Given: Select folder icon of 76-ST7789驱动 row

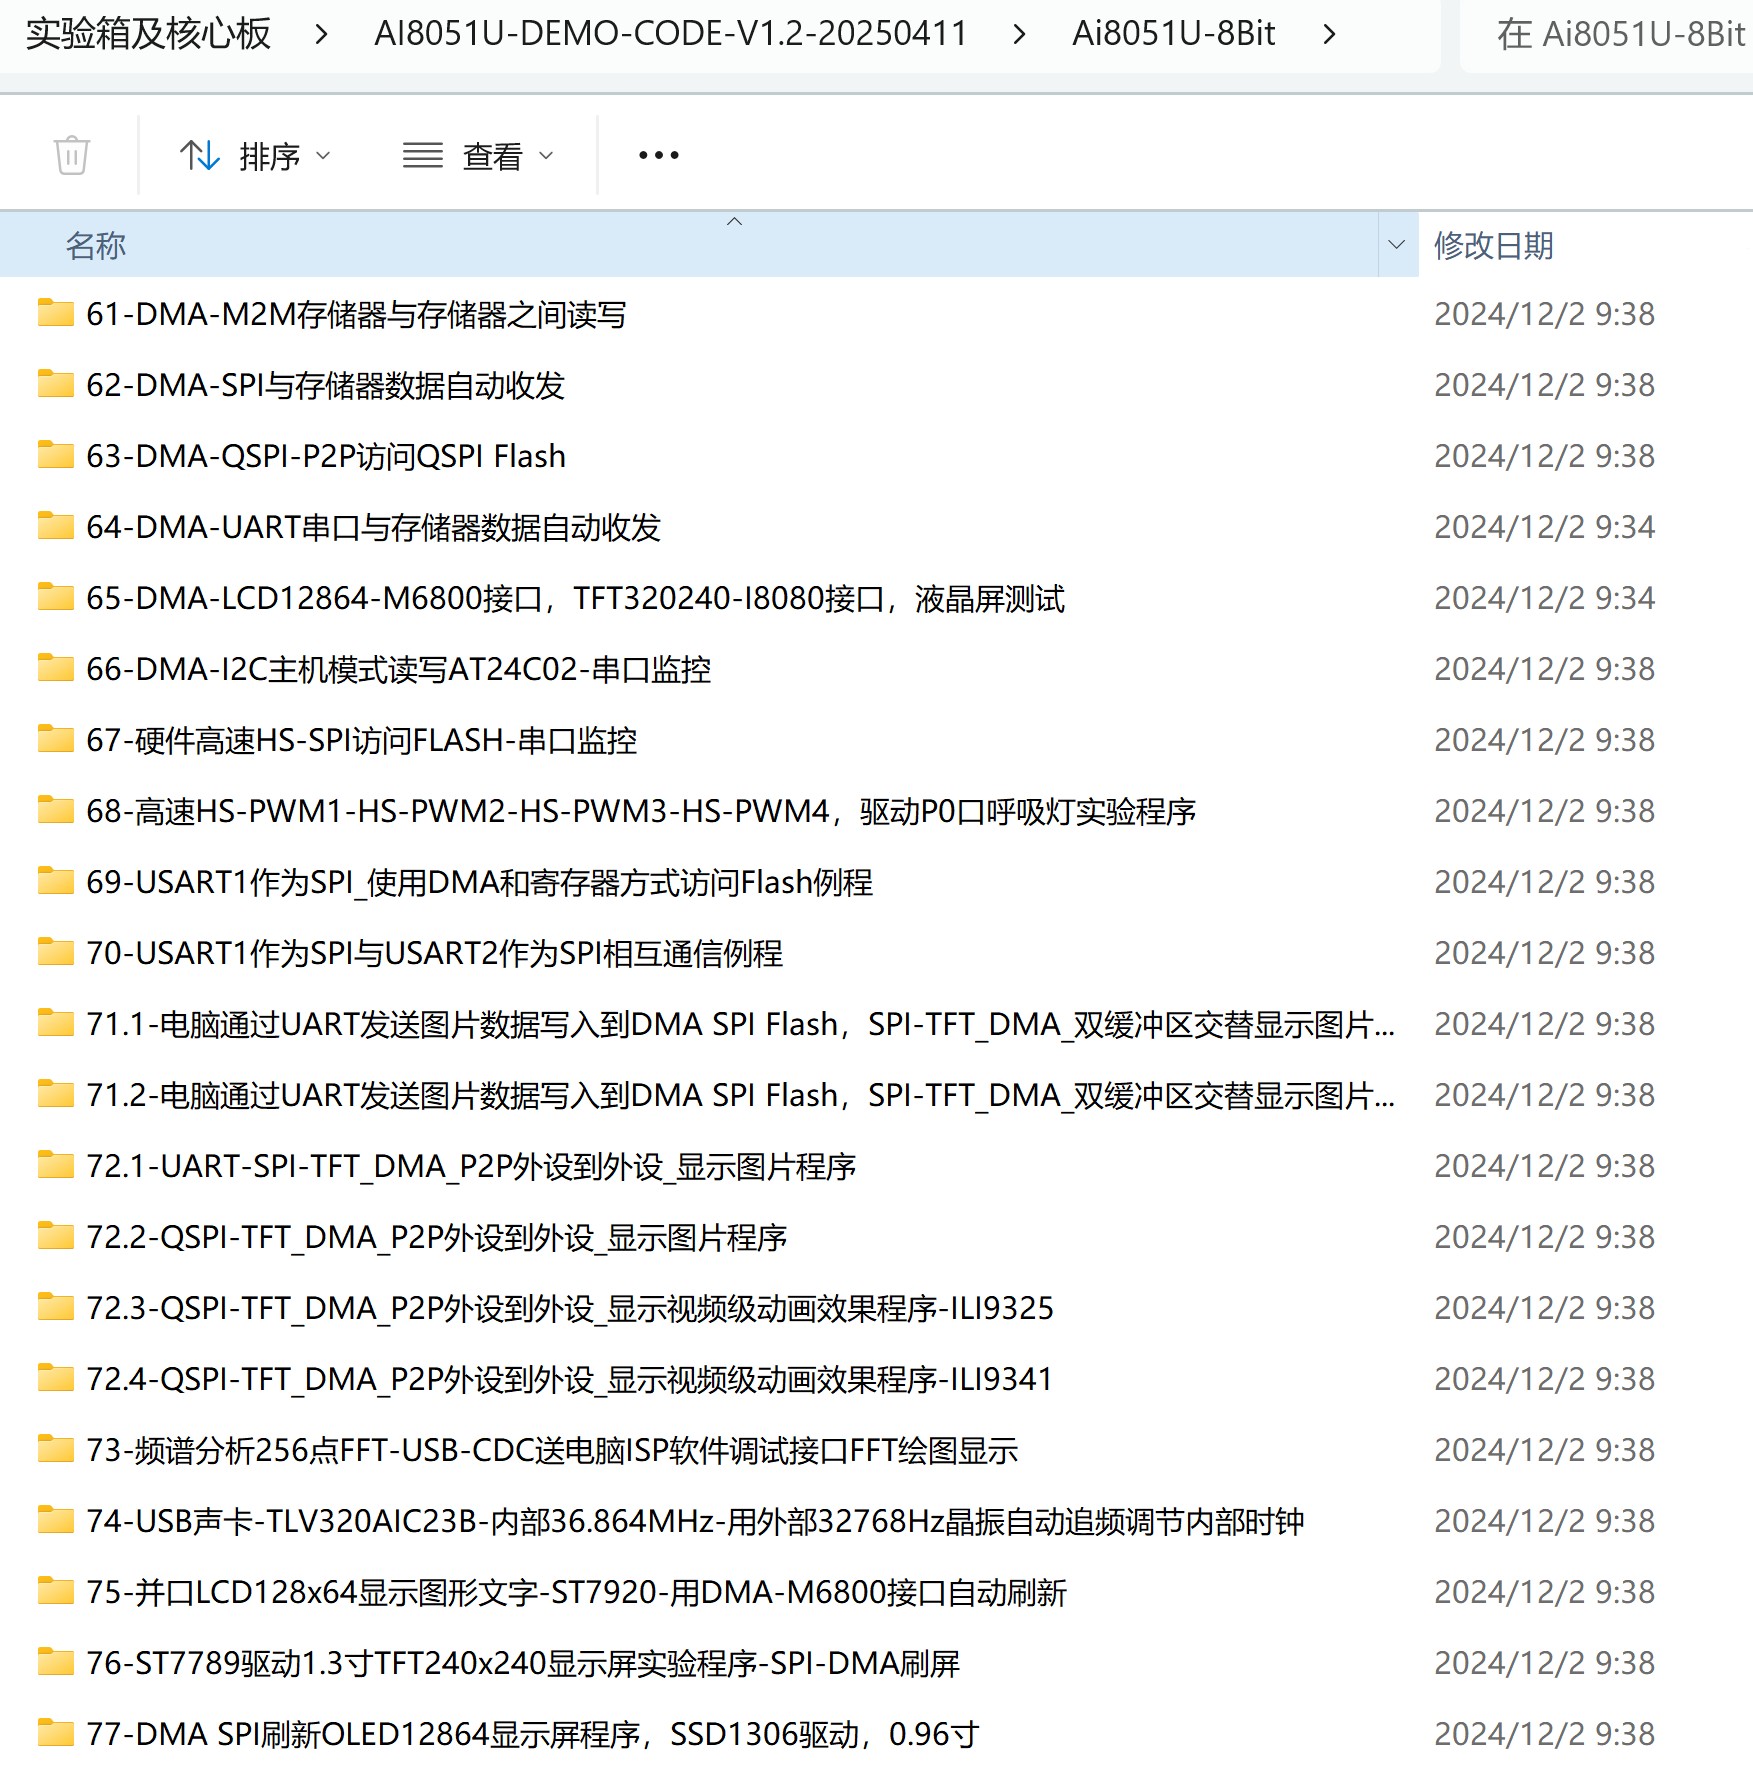Looking at the screenshot, I should (56, 1662).
